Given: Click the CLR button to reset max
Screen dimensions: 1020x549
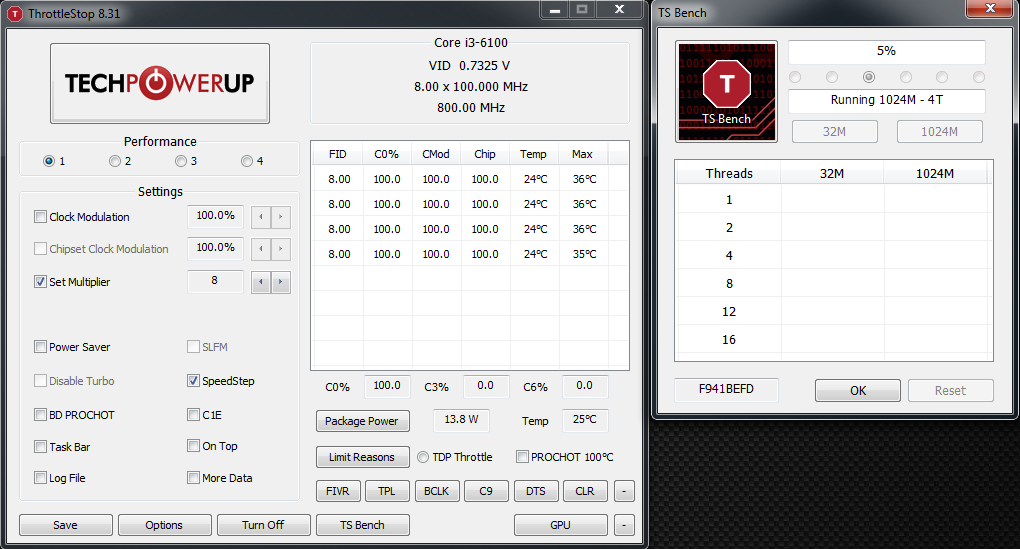Looking at the screenshot, I should click(585, 491).
